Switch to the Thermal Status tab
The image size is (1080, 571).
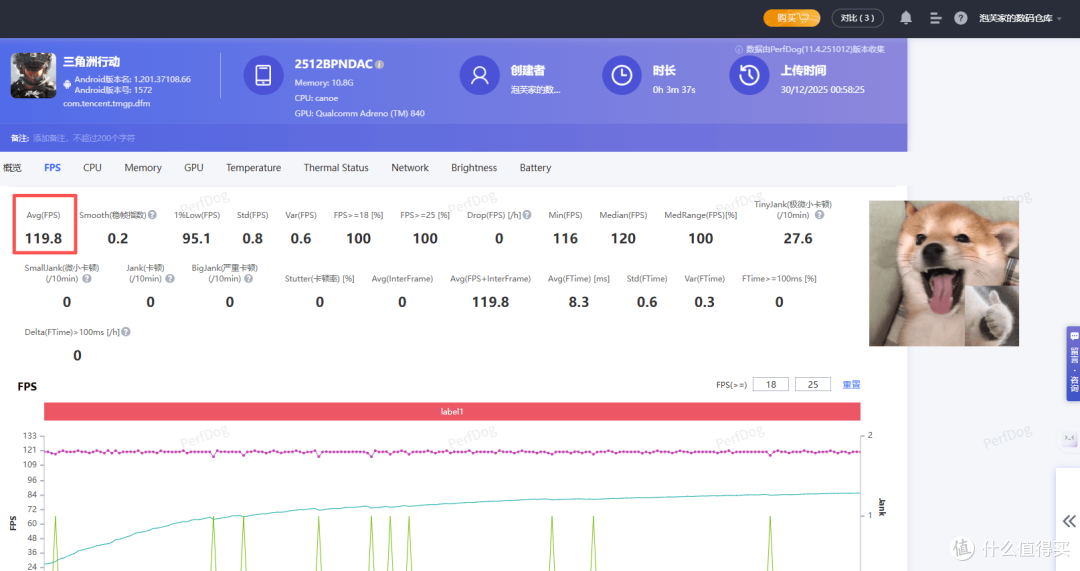pos(336,167)
